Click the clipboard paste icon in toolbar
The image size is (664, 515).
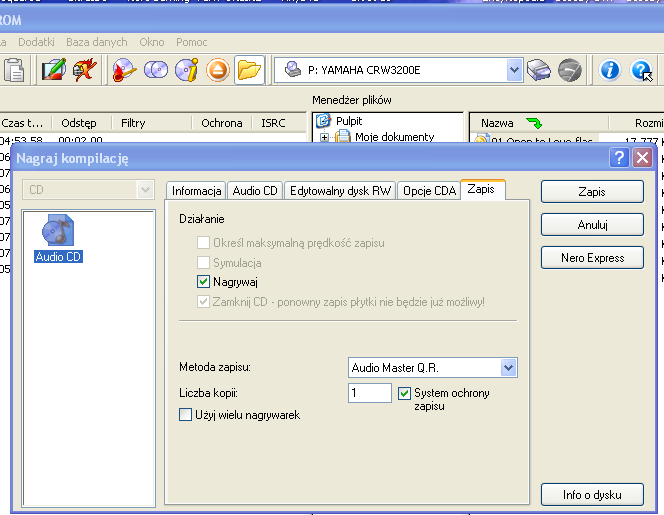click(x=14, y=70)
